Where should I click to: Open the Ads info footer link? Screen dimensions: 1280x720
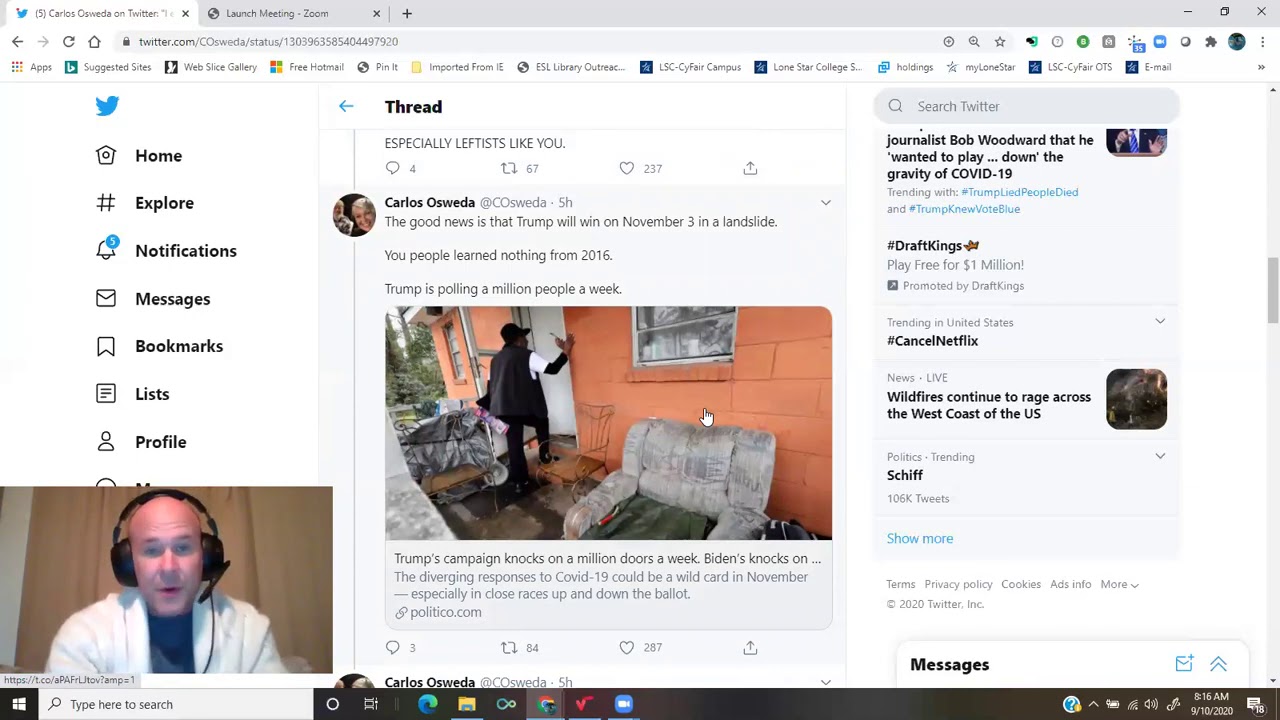[x=1070, y=584]
